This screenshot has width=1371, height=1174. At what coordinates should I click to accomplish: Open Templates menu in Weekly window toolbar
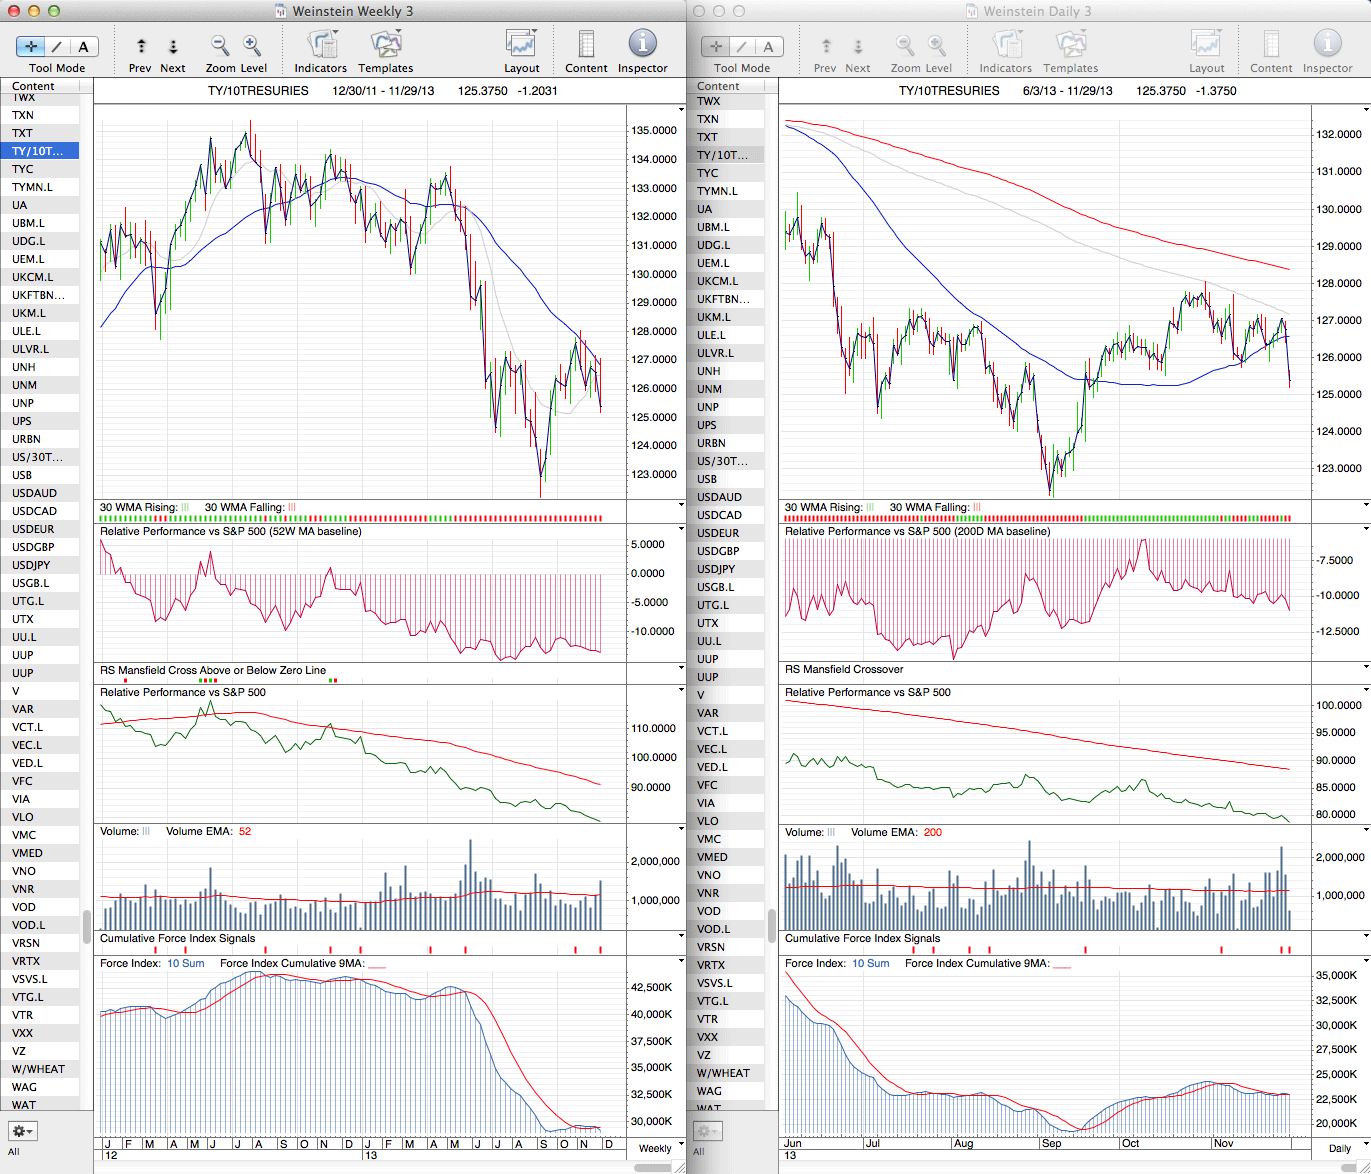(385, 46)
